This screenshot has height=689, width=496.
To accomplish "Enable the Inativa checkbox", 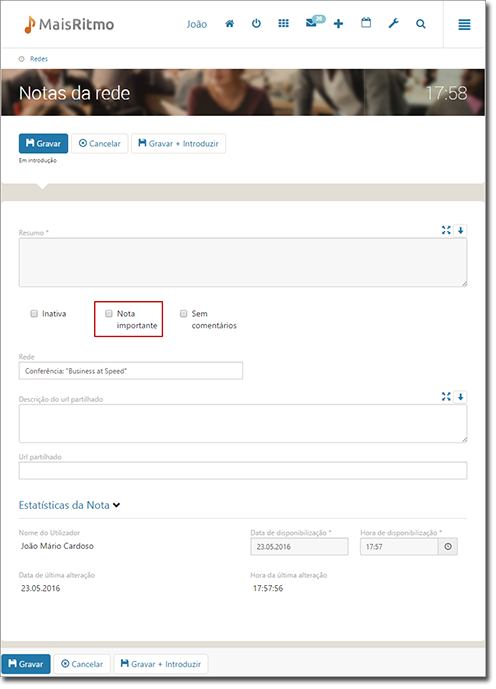I will pos(34,313).
